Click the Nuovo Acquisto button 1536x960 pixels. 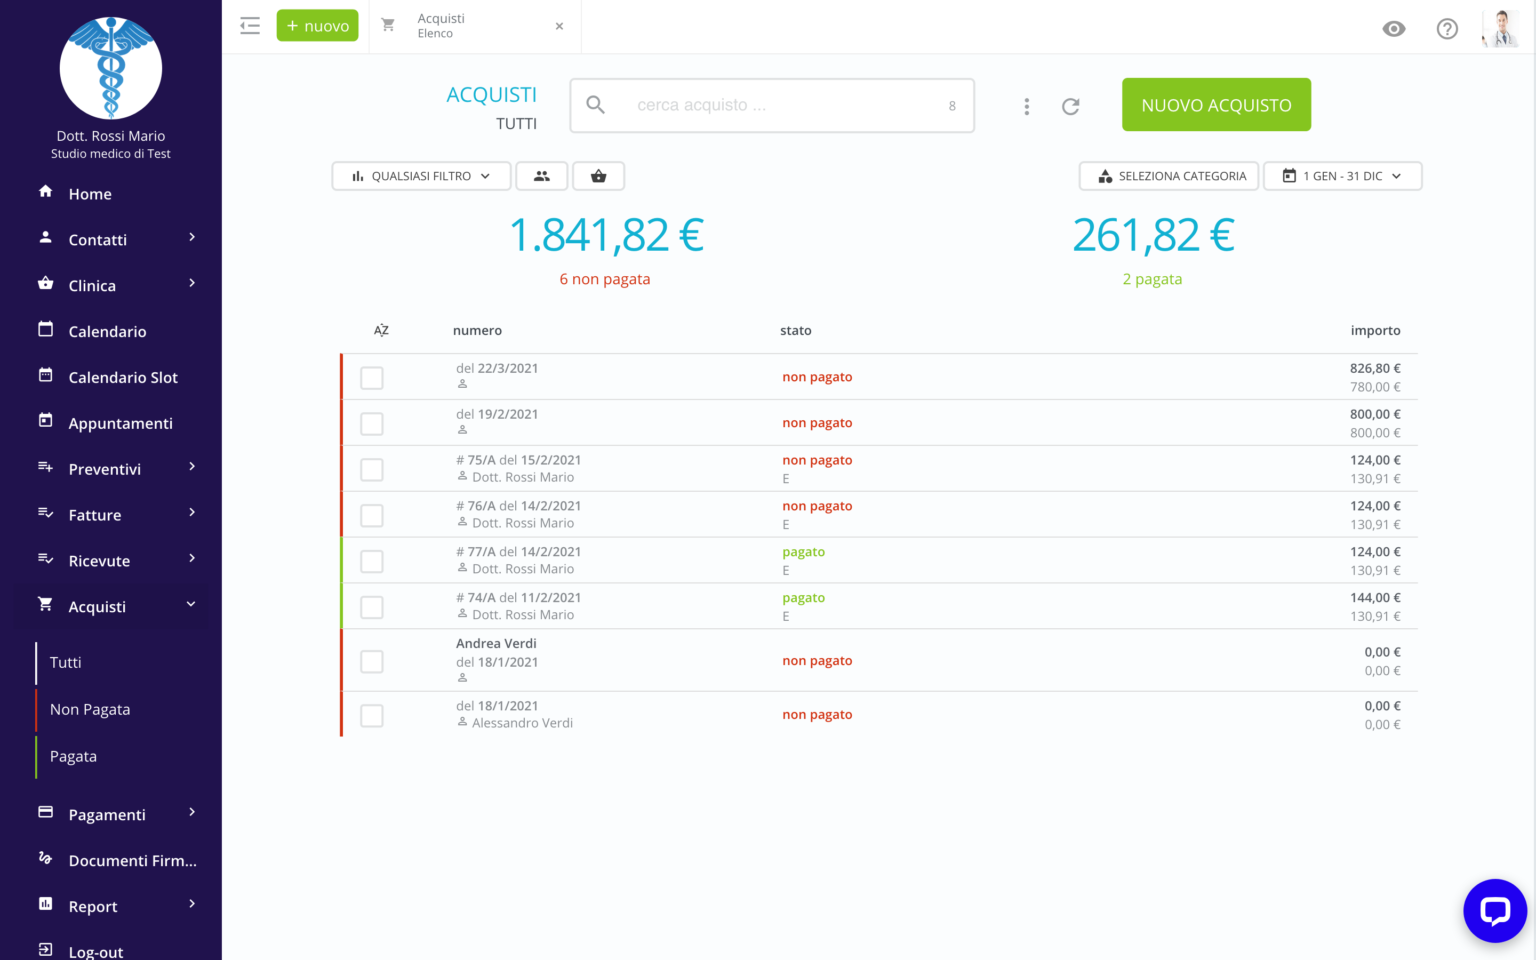click(1216, 104)
